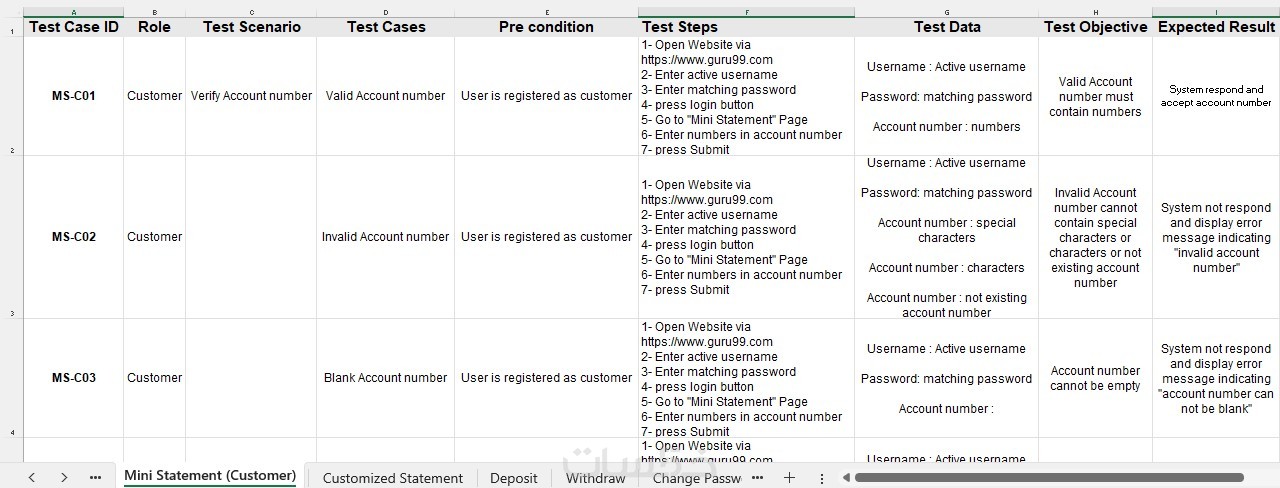This screenshot has width=1280, height=488.
Task: Open the Deposit sheet tab
Action: [513, 478]
